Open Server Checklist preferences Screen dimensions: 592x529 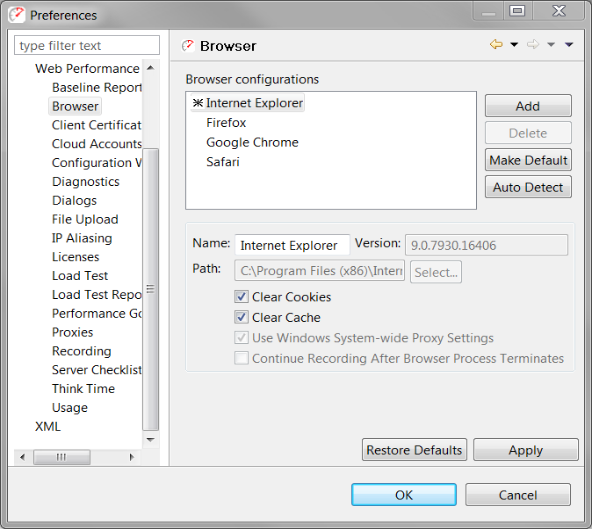click(97, 370)
